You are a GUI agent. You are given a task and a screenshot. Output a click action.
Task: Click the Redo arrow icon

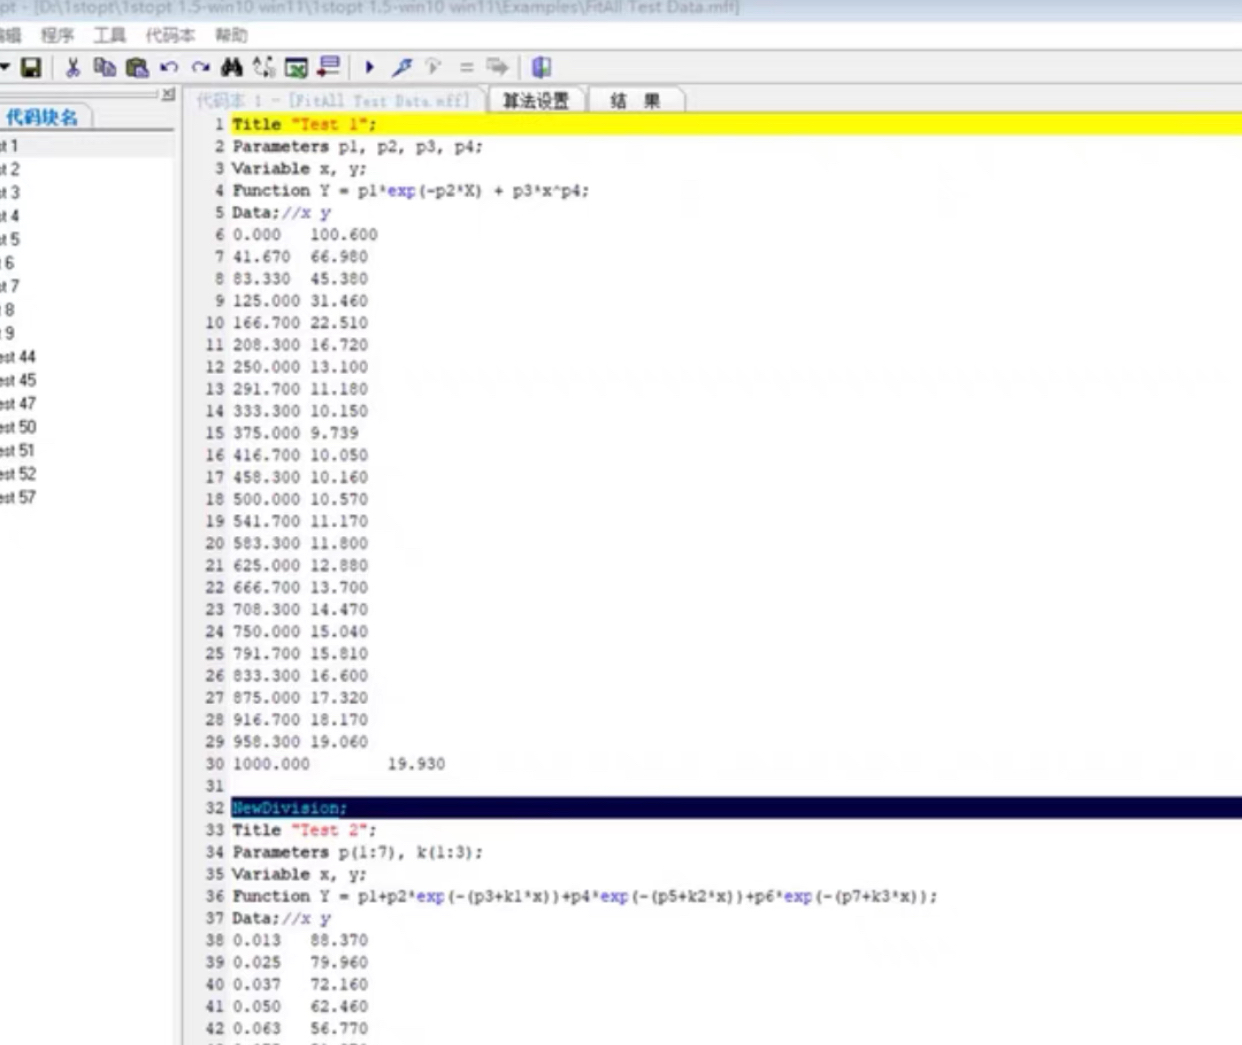tap(201, 67)
